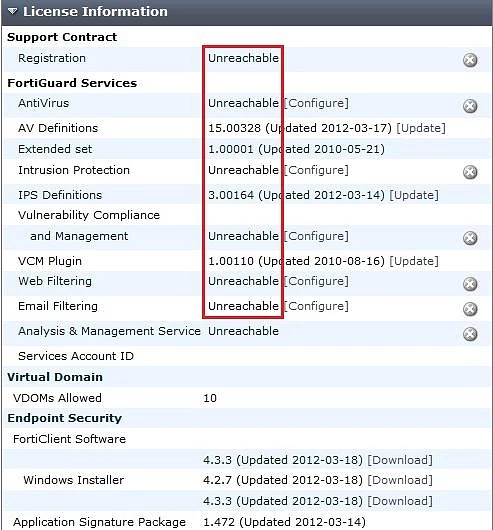Select the Registration Unreachable status text

243,58
